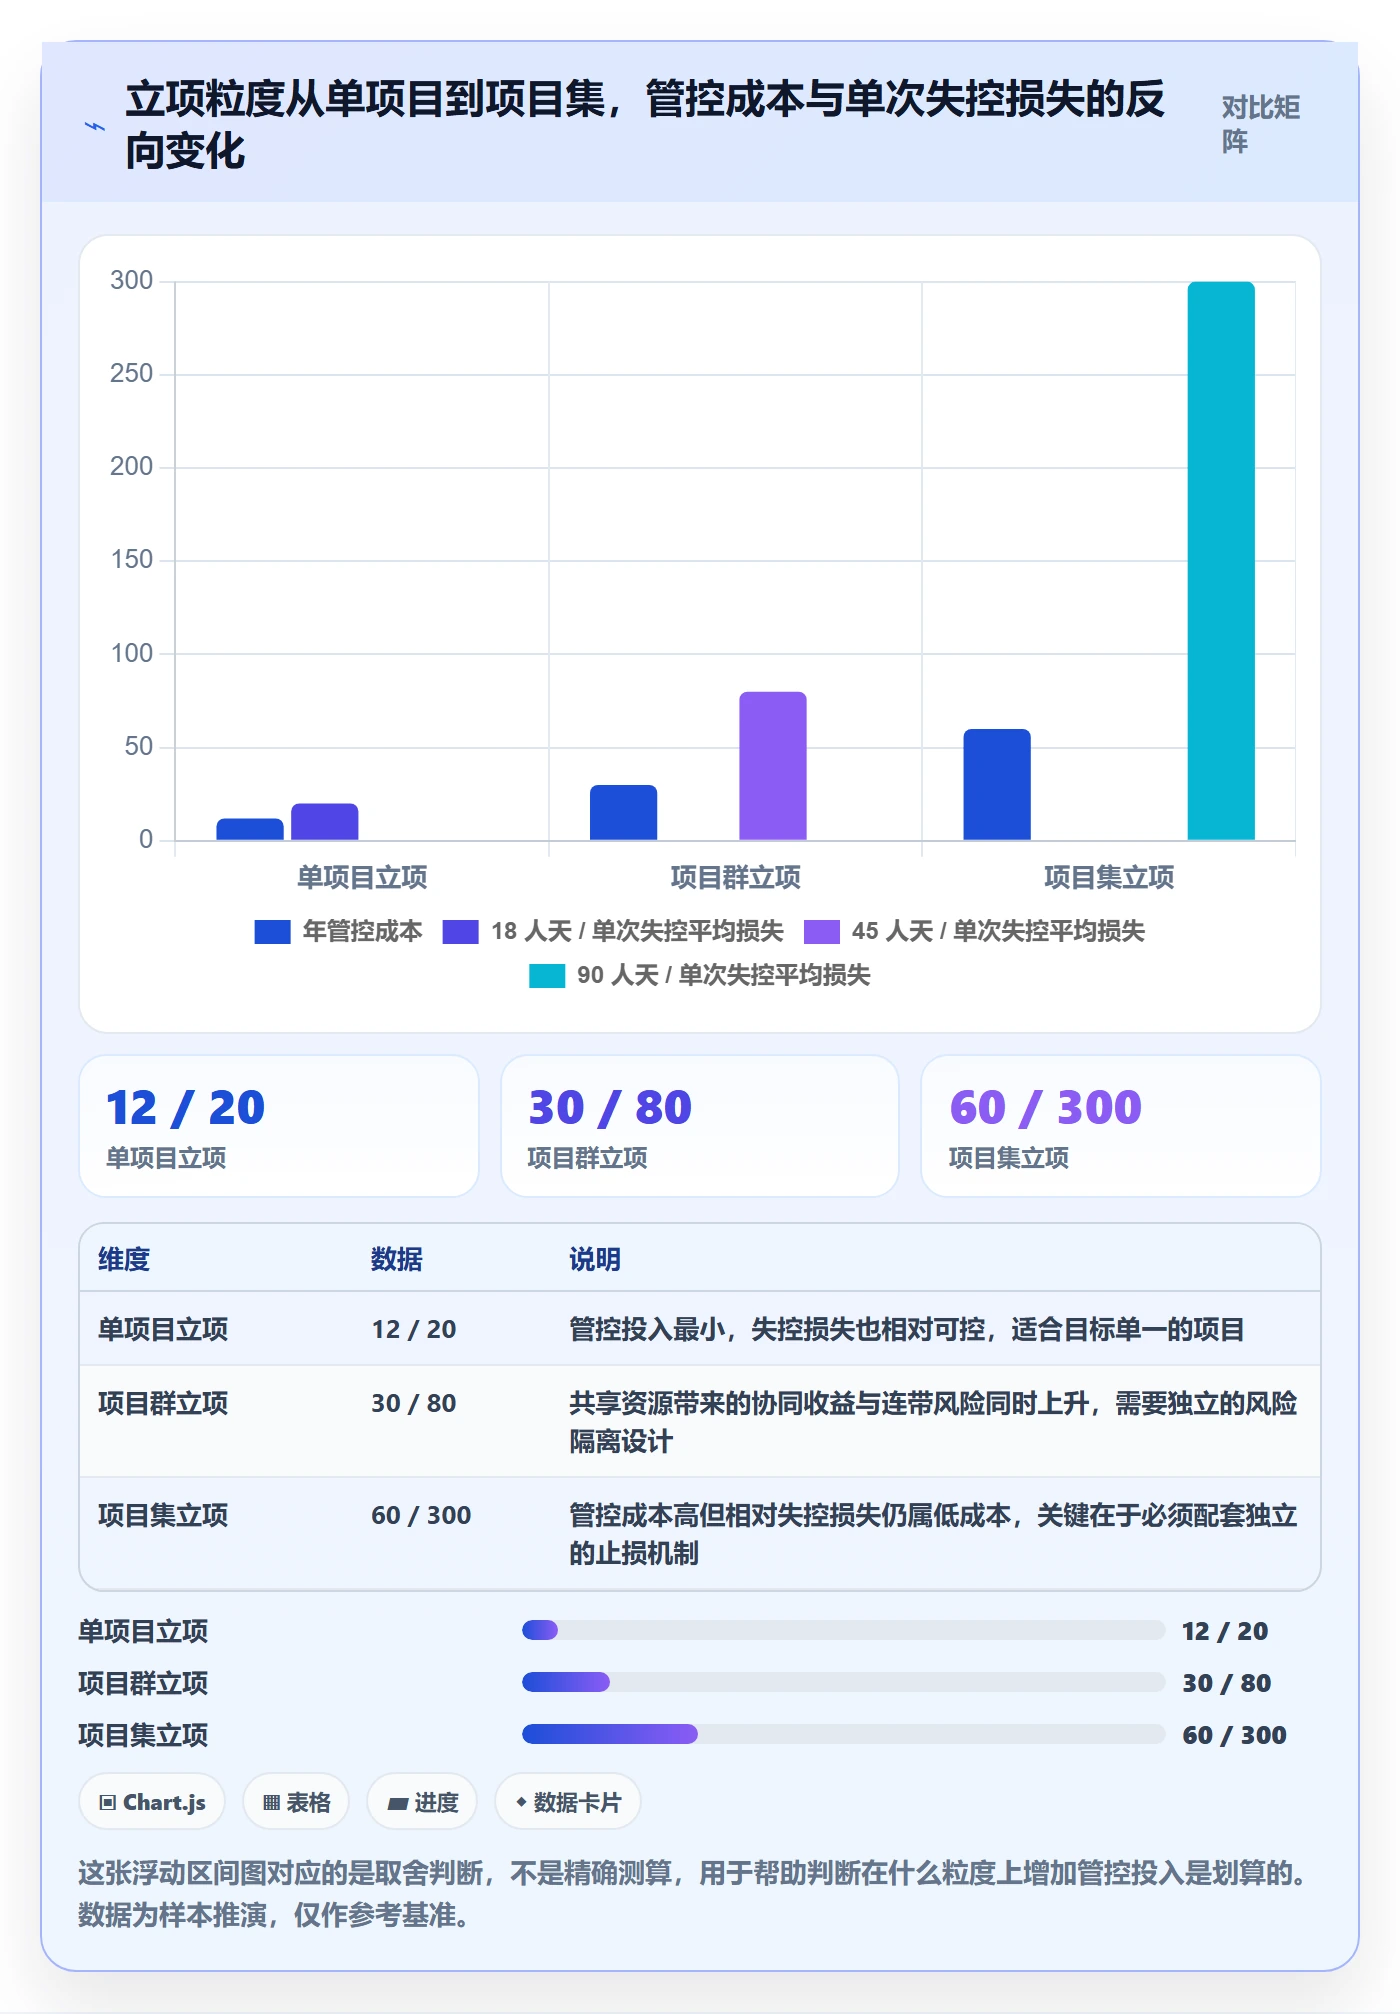The height and width of the screenshot is (2014, 1400).
Task: Click 90 人天 / 单次失控平均损失 legend label
Action: (x=723, y=976)
